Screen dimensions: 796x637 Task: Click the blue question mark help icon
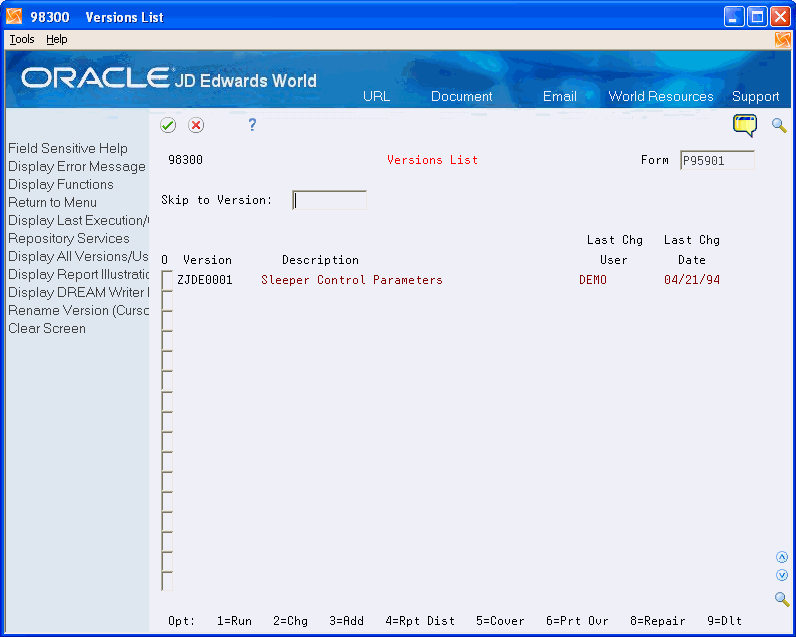[252, 125]
